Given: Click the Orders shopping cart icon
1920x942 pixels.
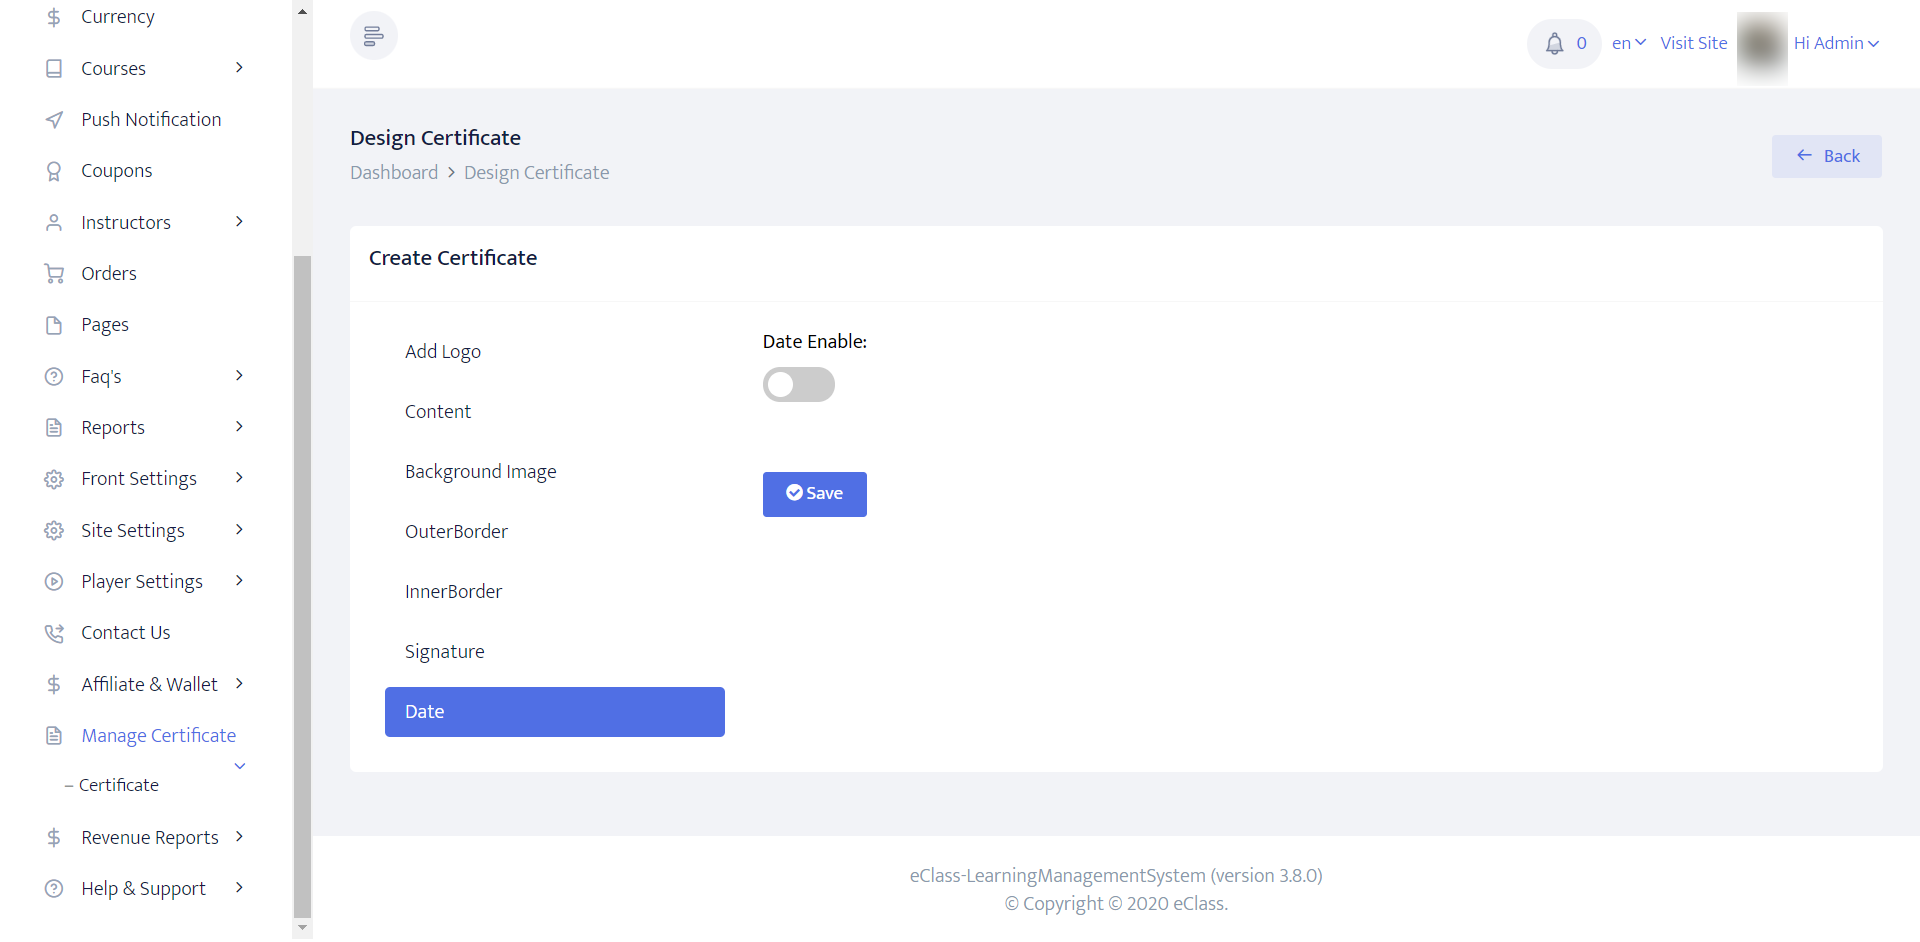Looking at the screenshot, I should click(54, 274).
